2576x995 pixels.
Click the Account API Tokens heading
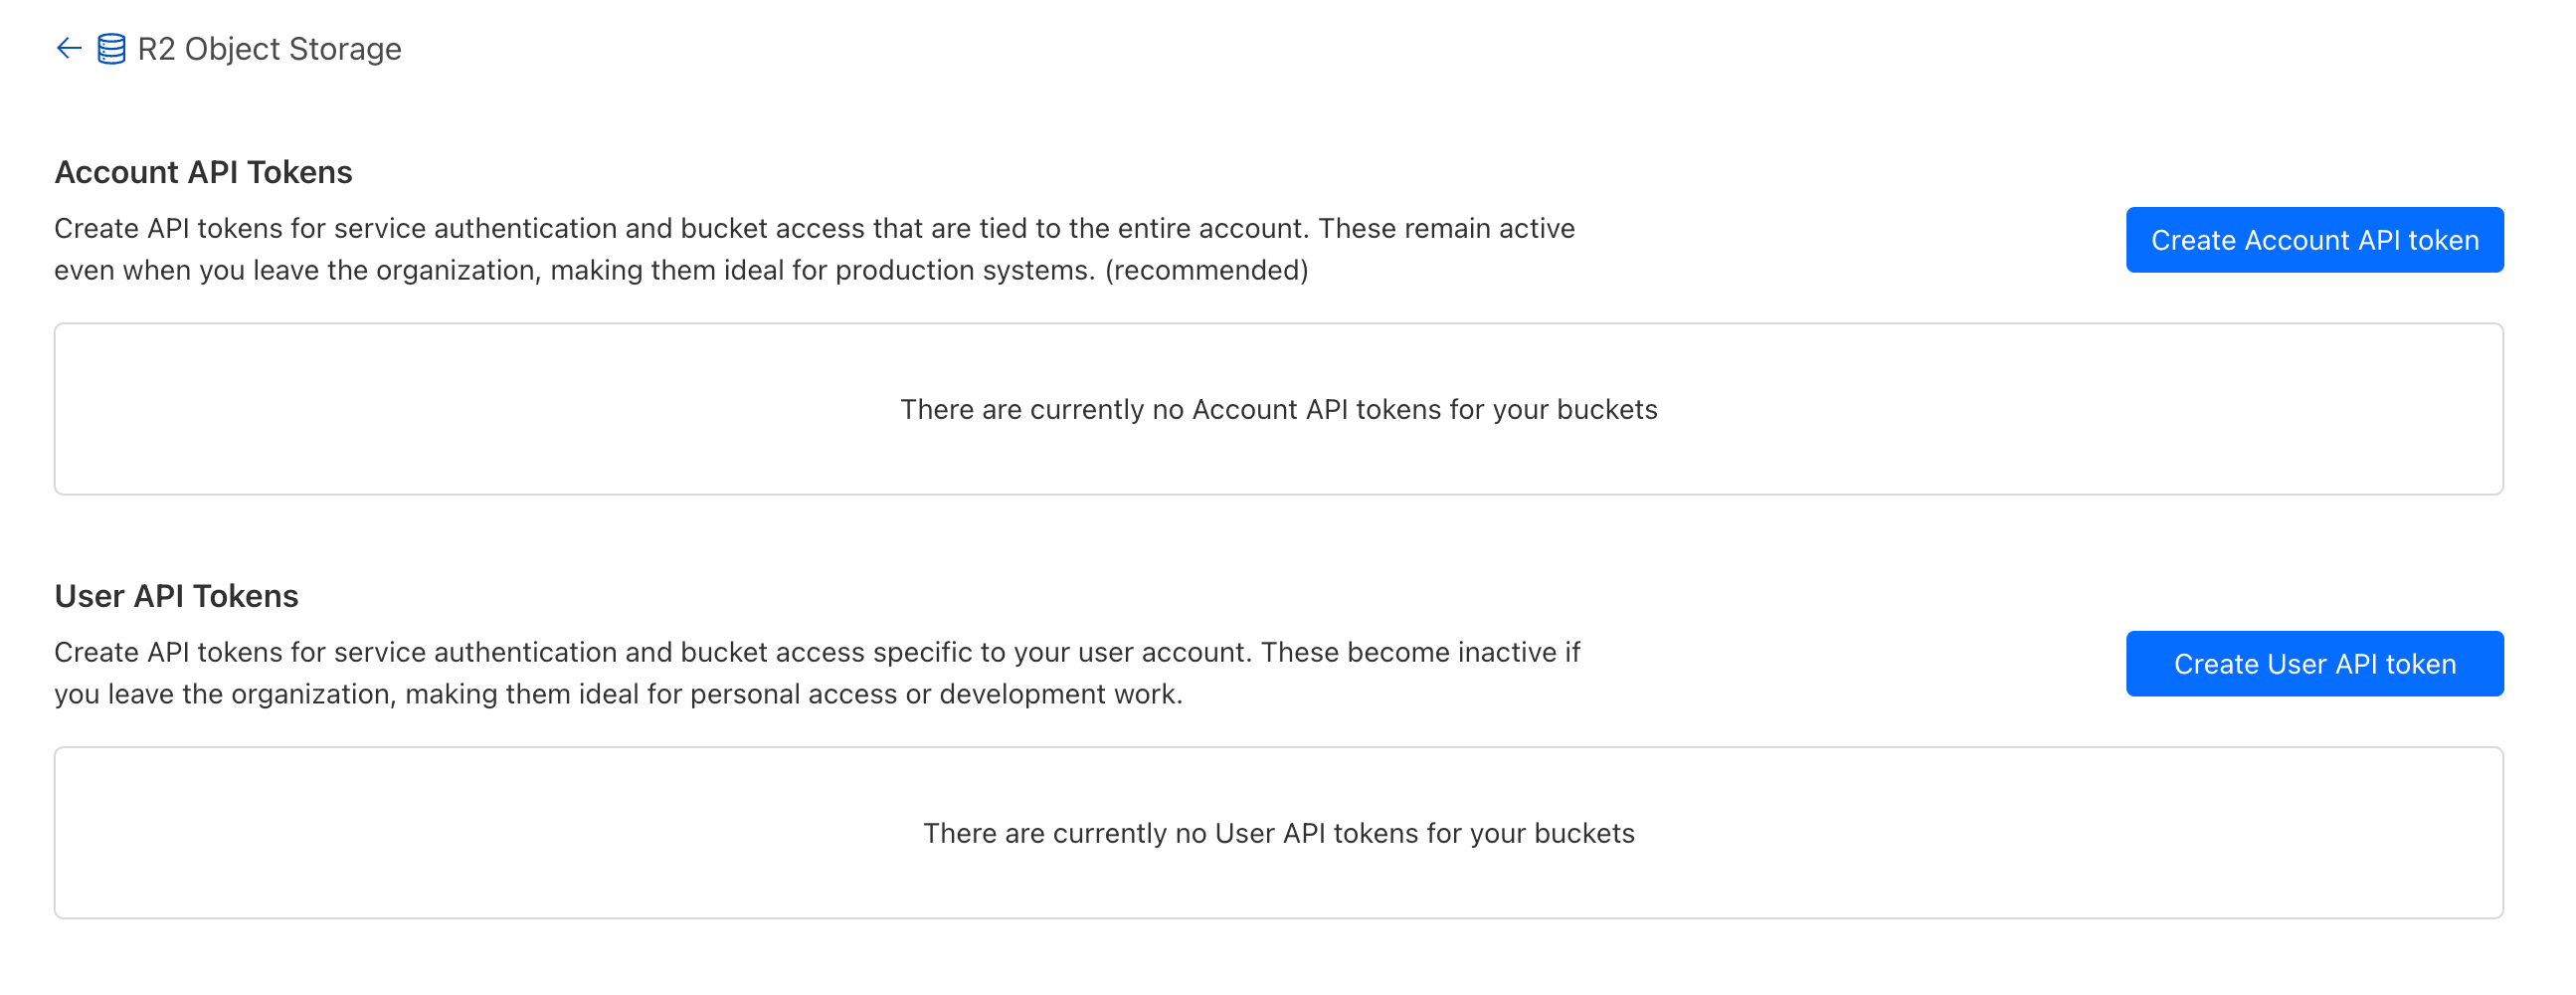pos(203,172)
